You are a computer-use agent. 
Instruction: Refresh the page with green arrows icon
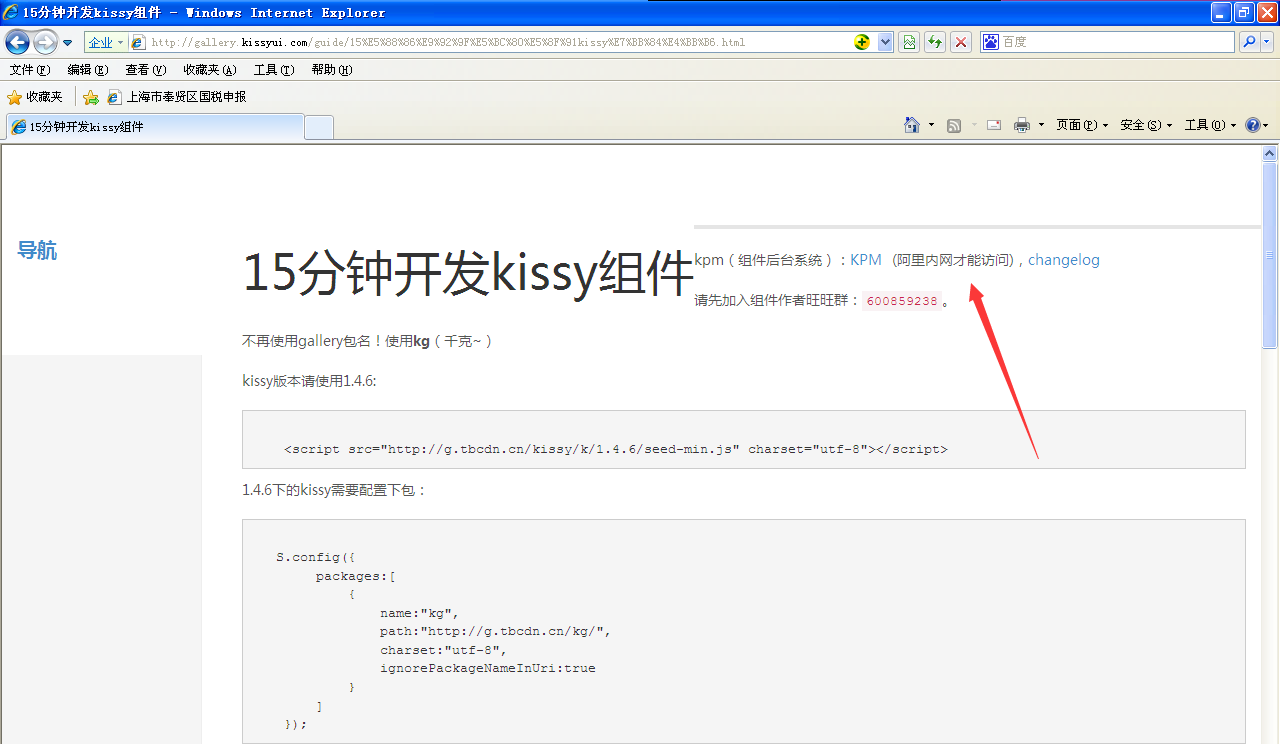934,42
